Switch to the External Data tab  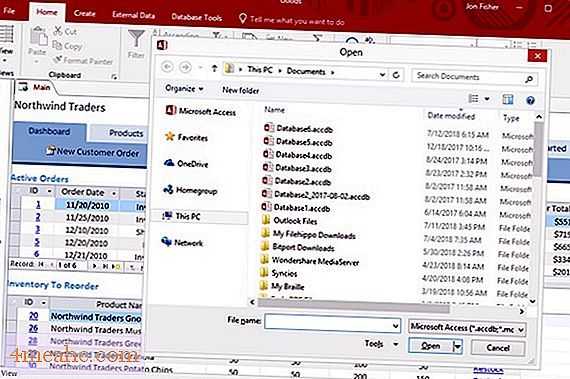(134, 15)
